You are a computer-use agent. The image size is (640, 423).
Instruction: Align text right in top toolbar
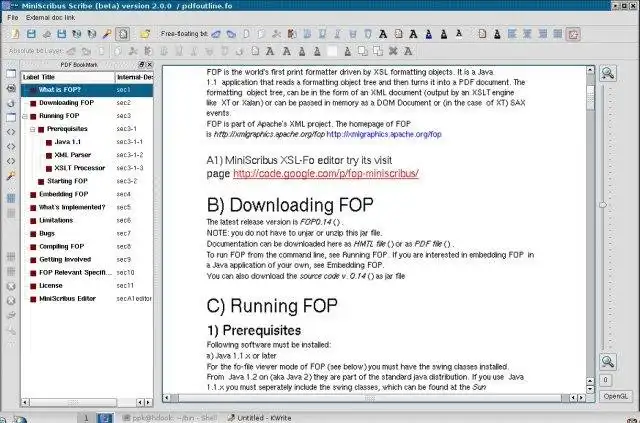point(542,34)
